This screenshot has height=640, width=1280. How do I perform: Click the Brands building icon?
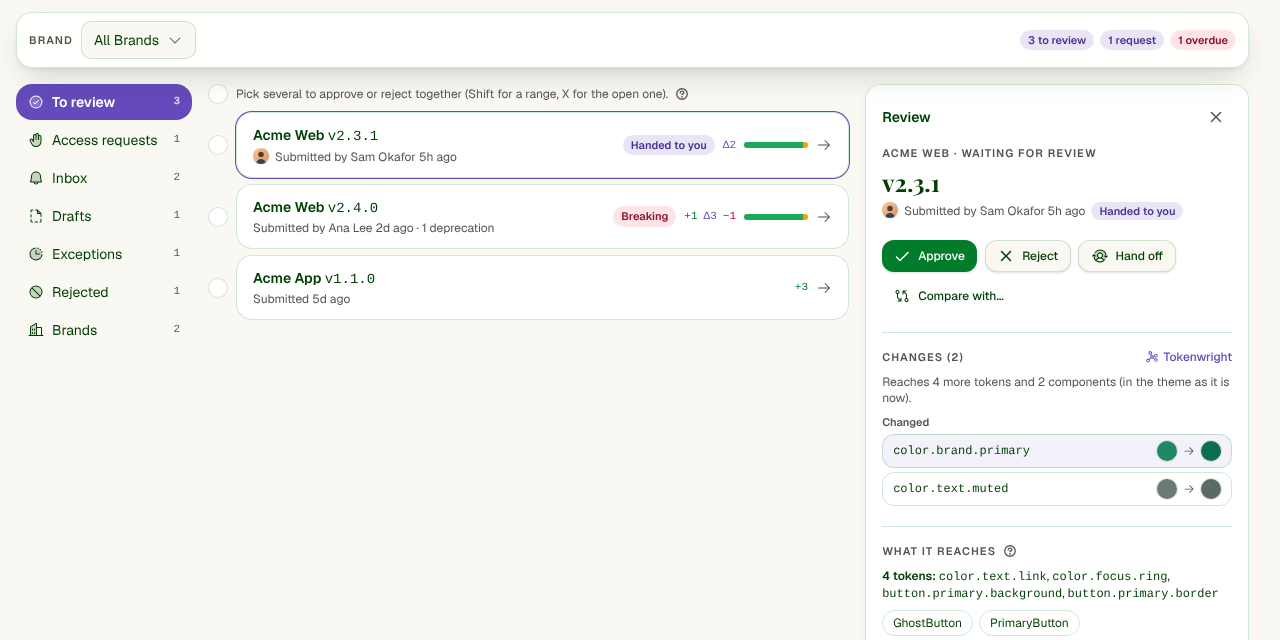tap(36, 330)
